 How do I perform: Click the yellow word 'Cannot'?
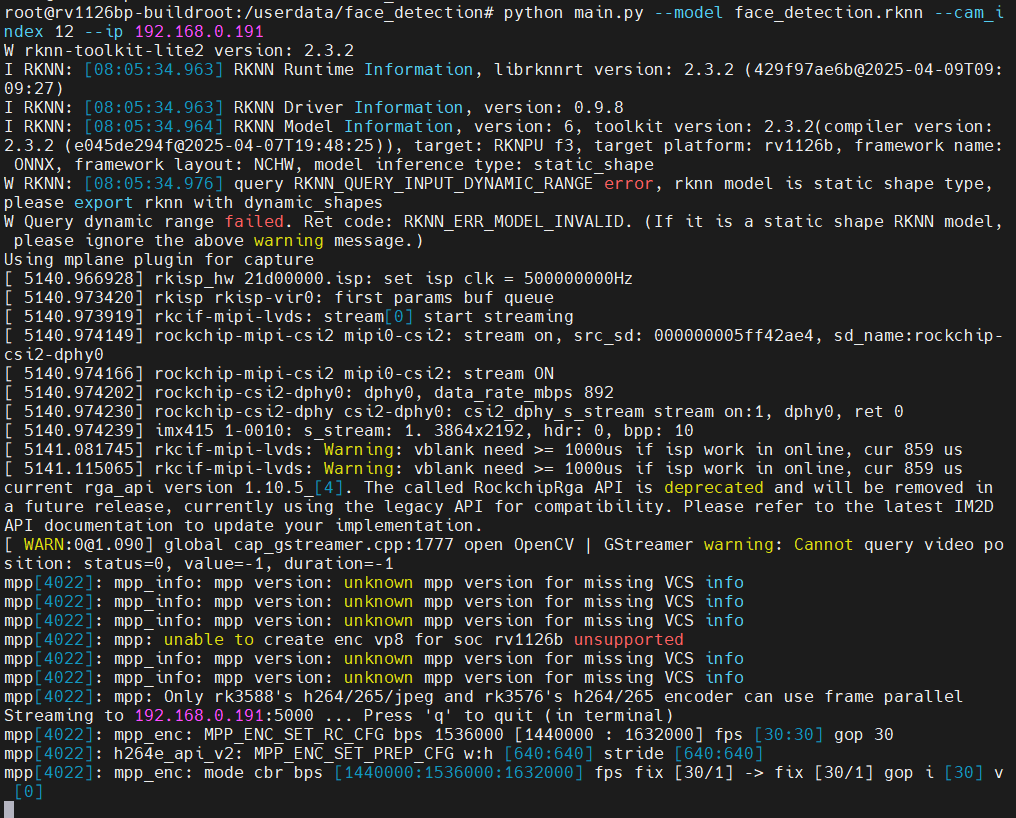tap(823, 544)
